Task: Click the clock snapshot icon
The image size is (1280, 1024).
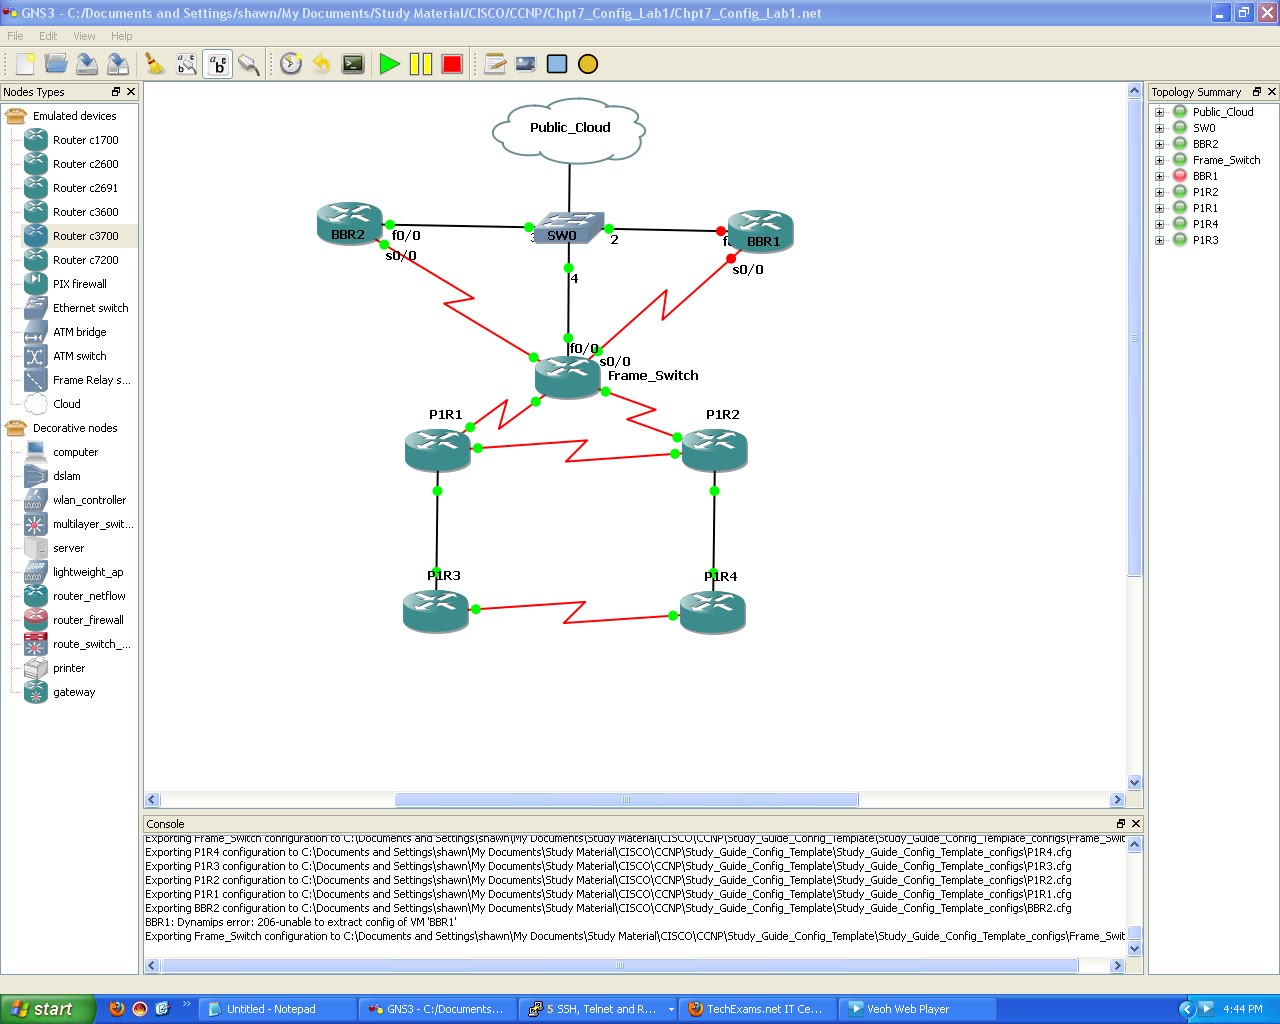Action: pos(291,64)
